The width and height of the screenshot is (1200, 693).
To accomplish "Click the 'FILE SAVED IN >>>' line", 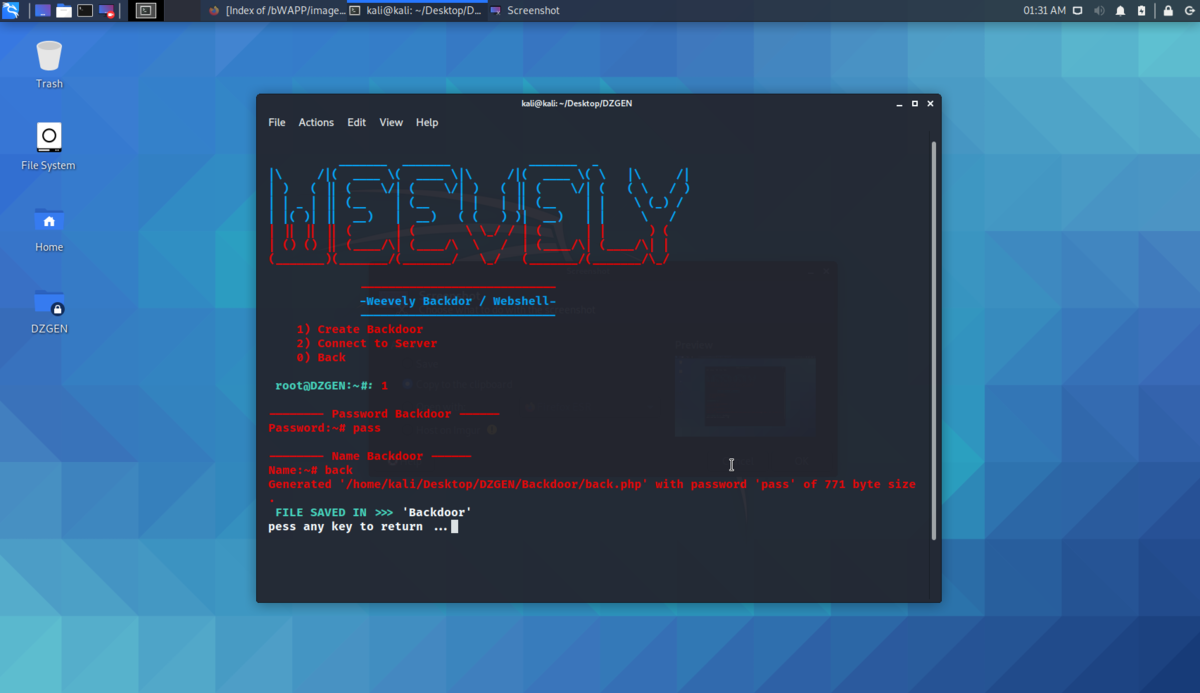I will pyautogui.click(x=373, y=512).
